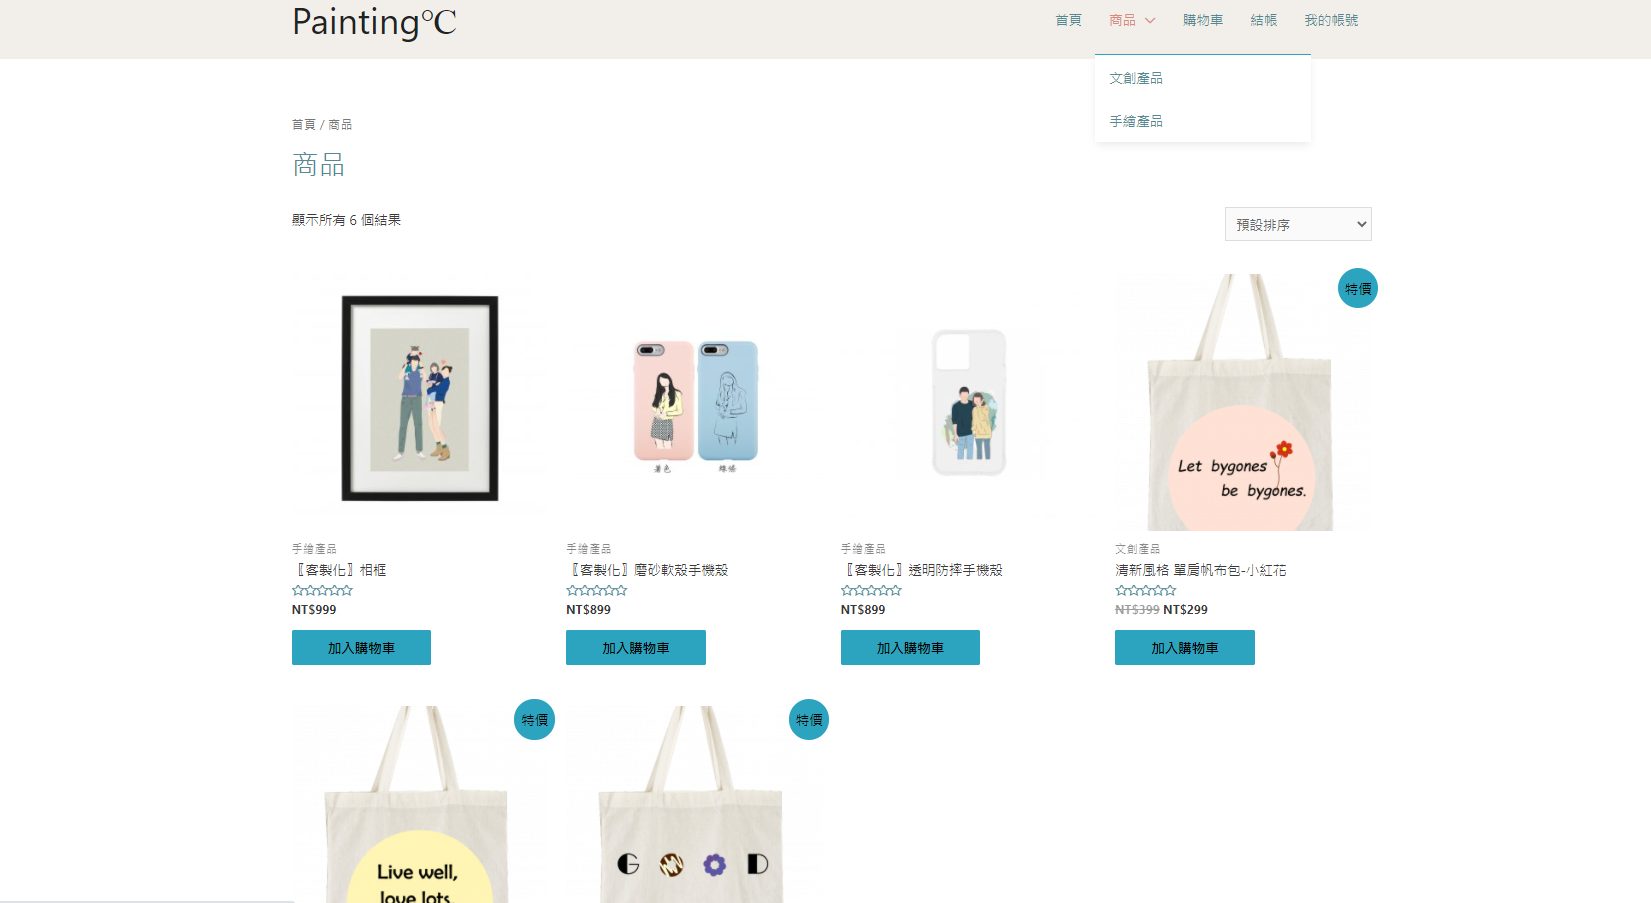Open the 預設排序 sorting dropdown
Viewport: 1651px width, 903px height.
point(1297,224)
